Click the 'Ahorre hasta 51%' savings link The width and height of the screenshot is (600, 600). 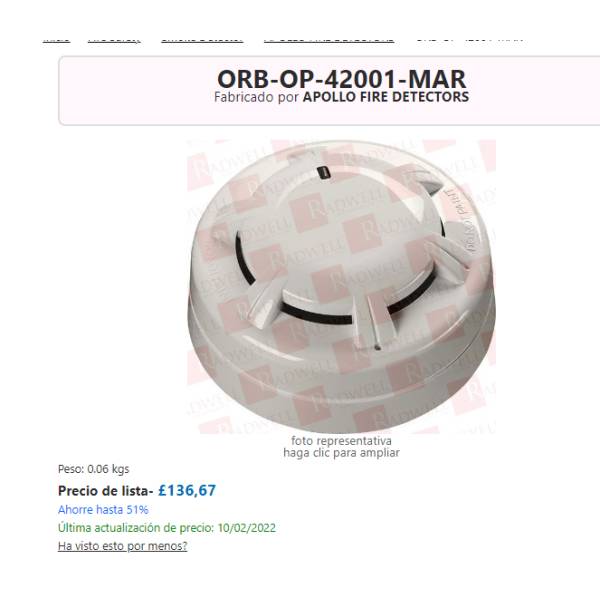coord(103,510)
